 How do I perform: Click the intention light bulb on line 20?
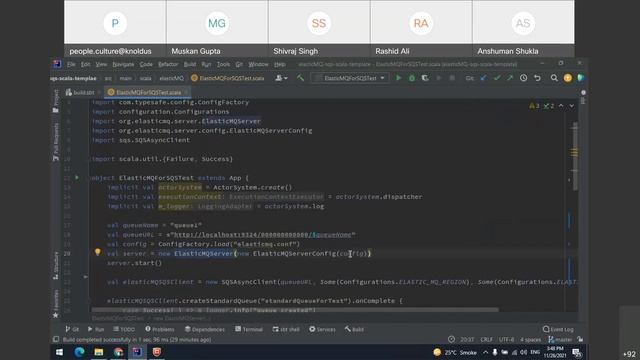pos(98,252)
